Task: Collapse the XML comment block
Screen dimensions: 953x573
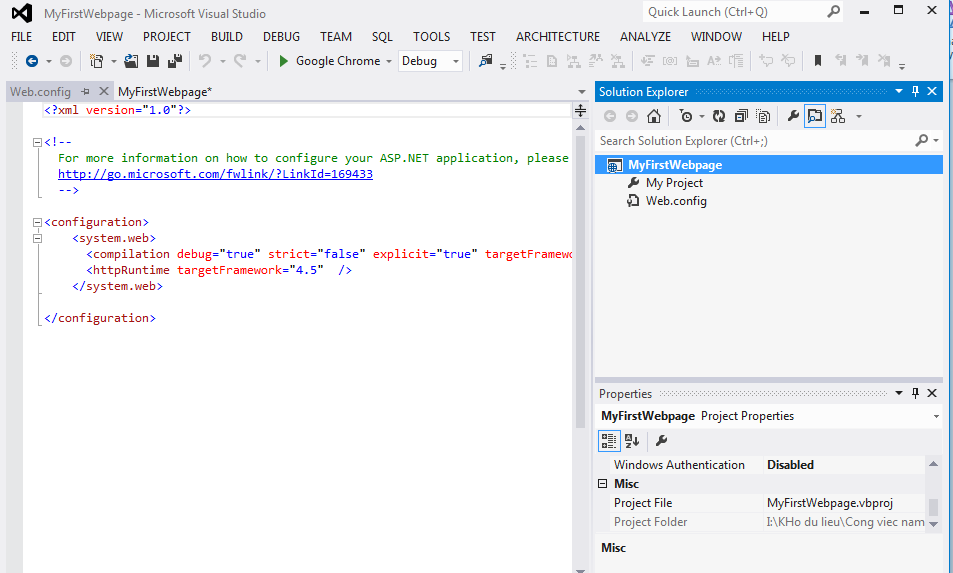Action: [x=37, y=142]
